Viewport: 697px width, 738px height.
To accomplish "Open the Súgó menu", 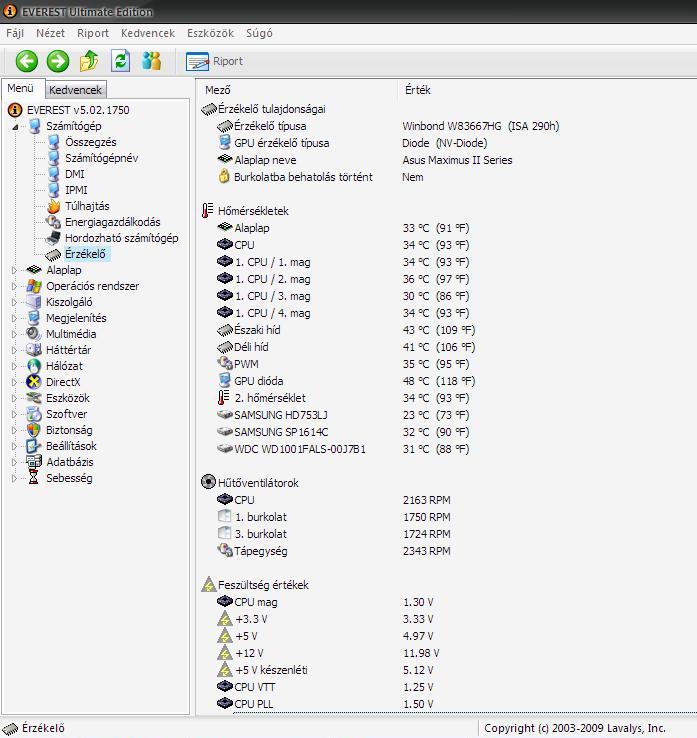I will (x=259, y=33).
